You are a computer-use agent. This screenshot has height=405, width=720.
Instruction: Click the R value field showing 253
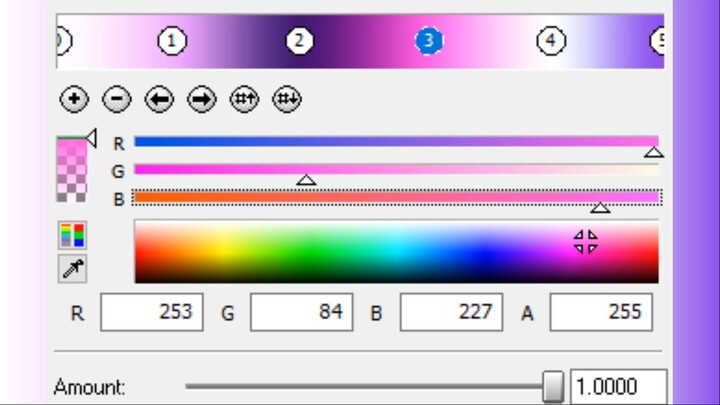click(151, 312)
